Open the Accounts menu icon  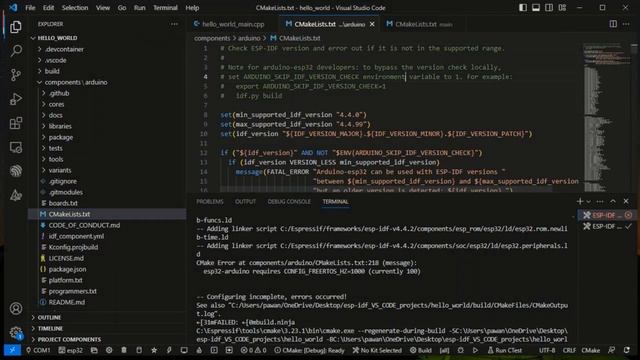(x=16, y=309)
